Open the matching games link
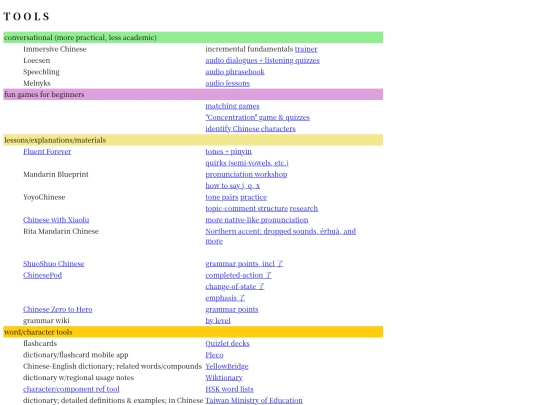The height and width of the screenshot is (405, 540). 232,106
